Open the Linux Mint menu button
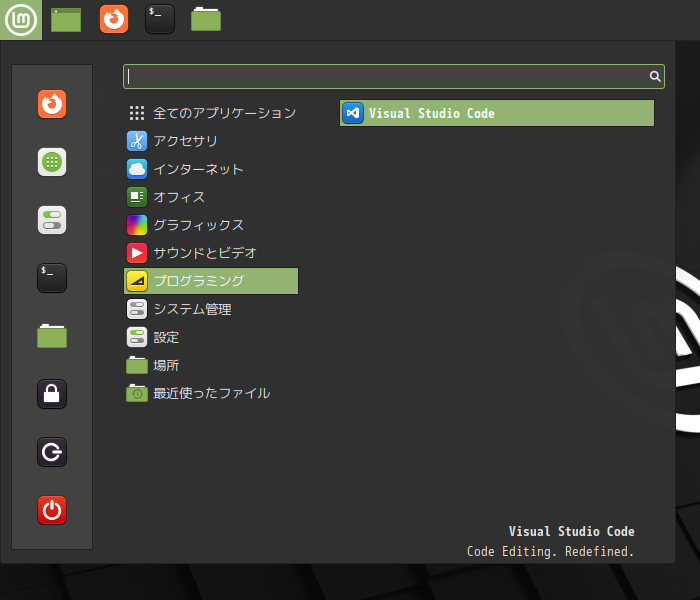The image size is (700, 600). (x=21, y=20)
